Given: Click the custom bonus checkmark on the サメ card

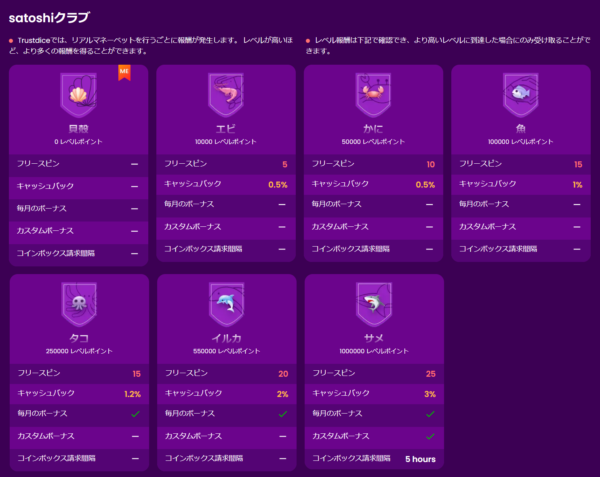Looking at the screenshot, I should (x=430, y=436).
